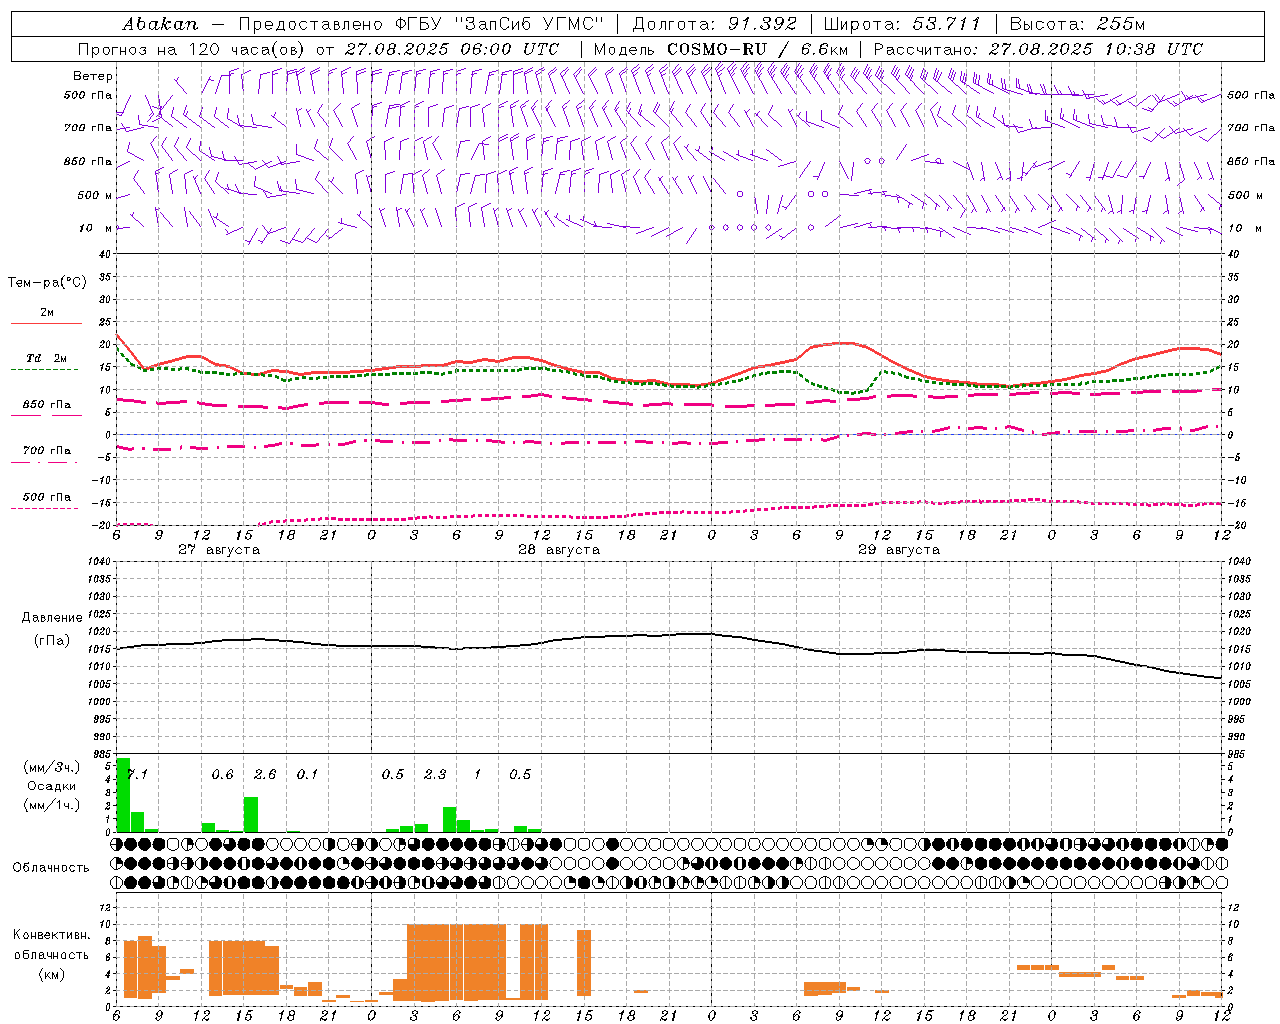Click the '2.6' precipitation total value

[x=265, y=774]
